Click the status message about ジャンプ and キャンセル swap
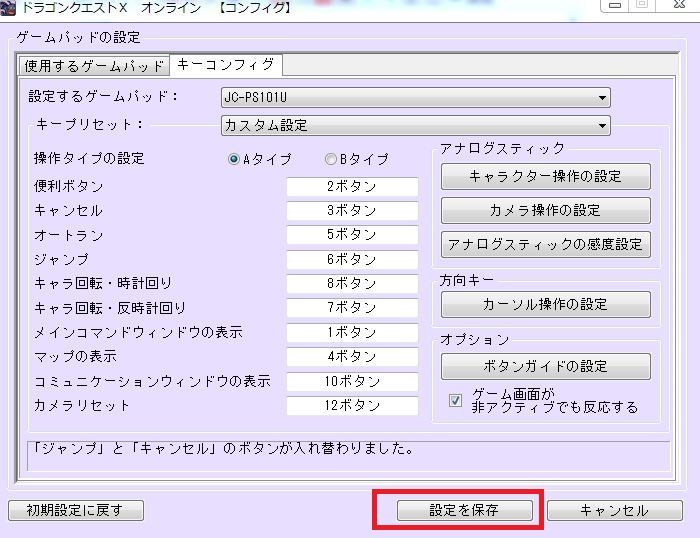 tap(222, 448)
